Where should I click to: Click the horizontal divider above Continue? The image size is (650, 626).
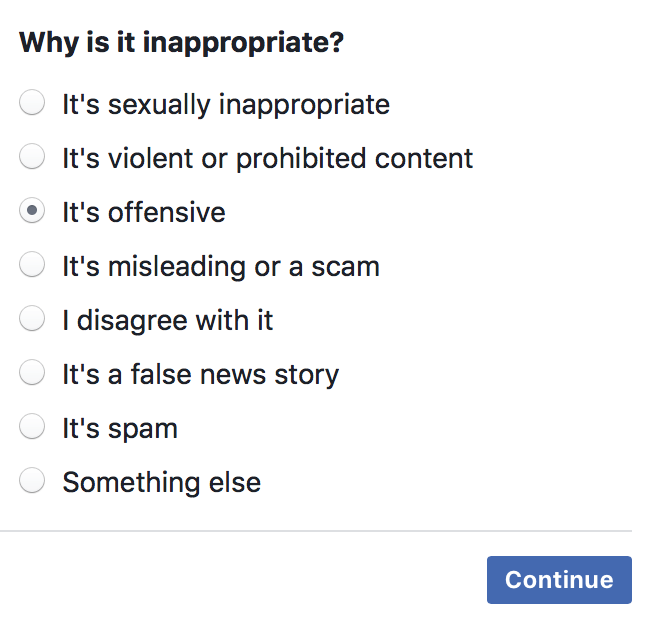point(316,530)
